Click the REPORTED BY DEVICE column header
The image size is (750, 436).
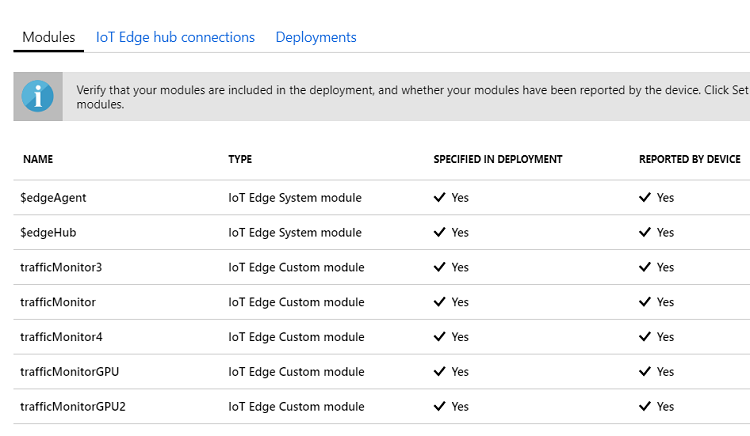(x=690, y=159)
